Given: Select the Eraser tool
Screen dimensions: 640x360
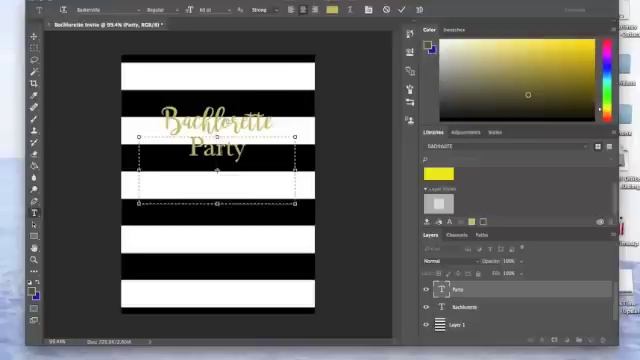Looking at the screenshot, I should coord(34,154).
